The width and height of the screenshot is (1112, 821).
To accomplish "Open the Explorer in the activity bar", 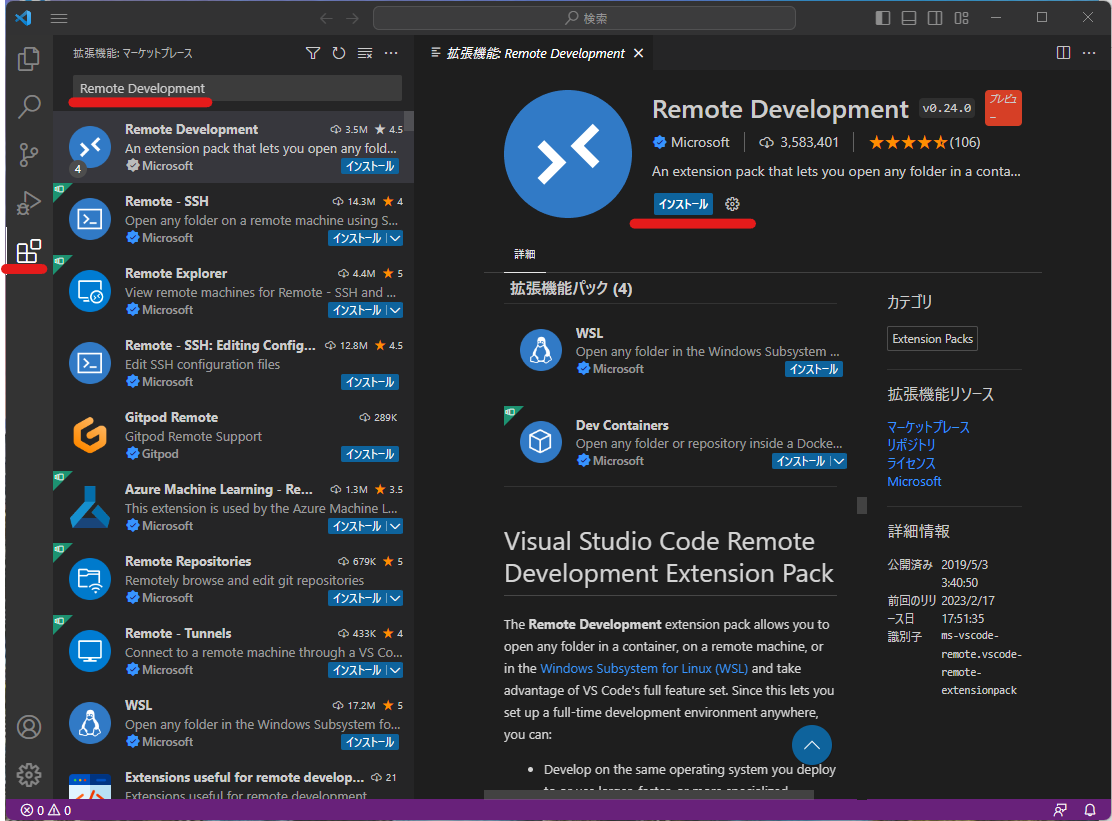I will (x=28, y=59).
